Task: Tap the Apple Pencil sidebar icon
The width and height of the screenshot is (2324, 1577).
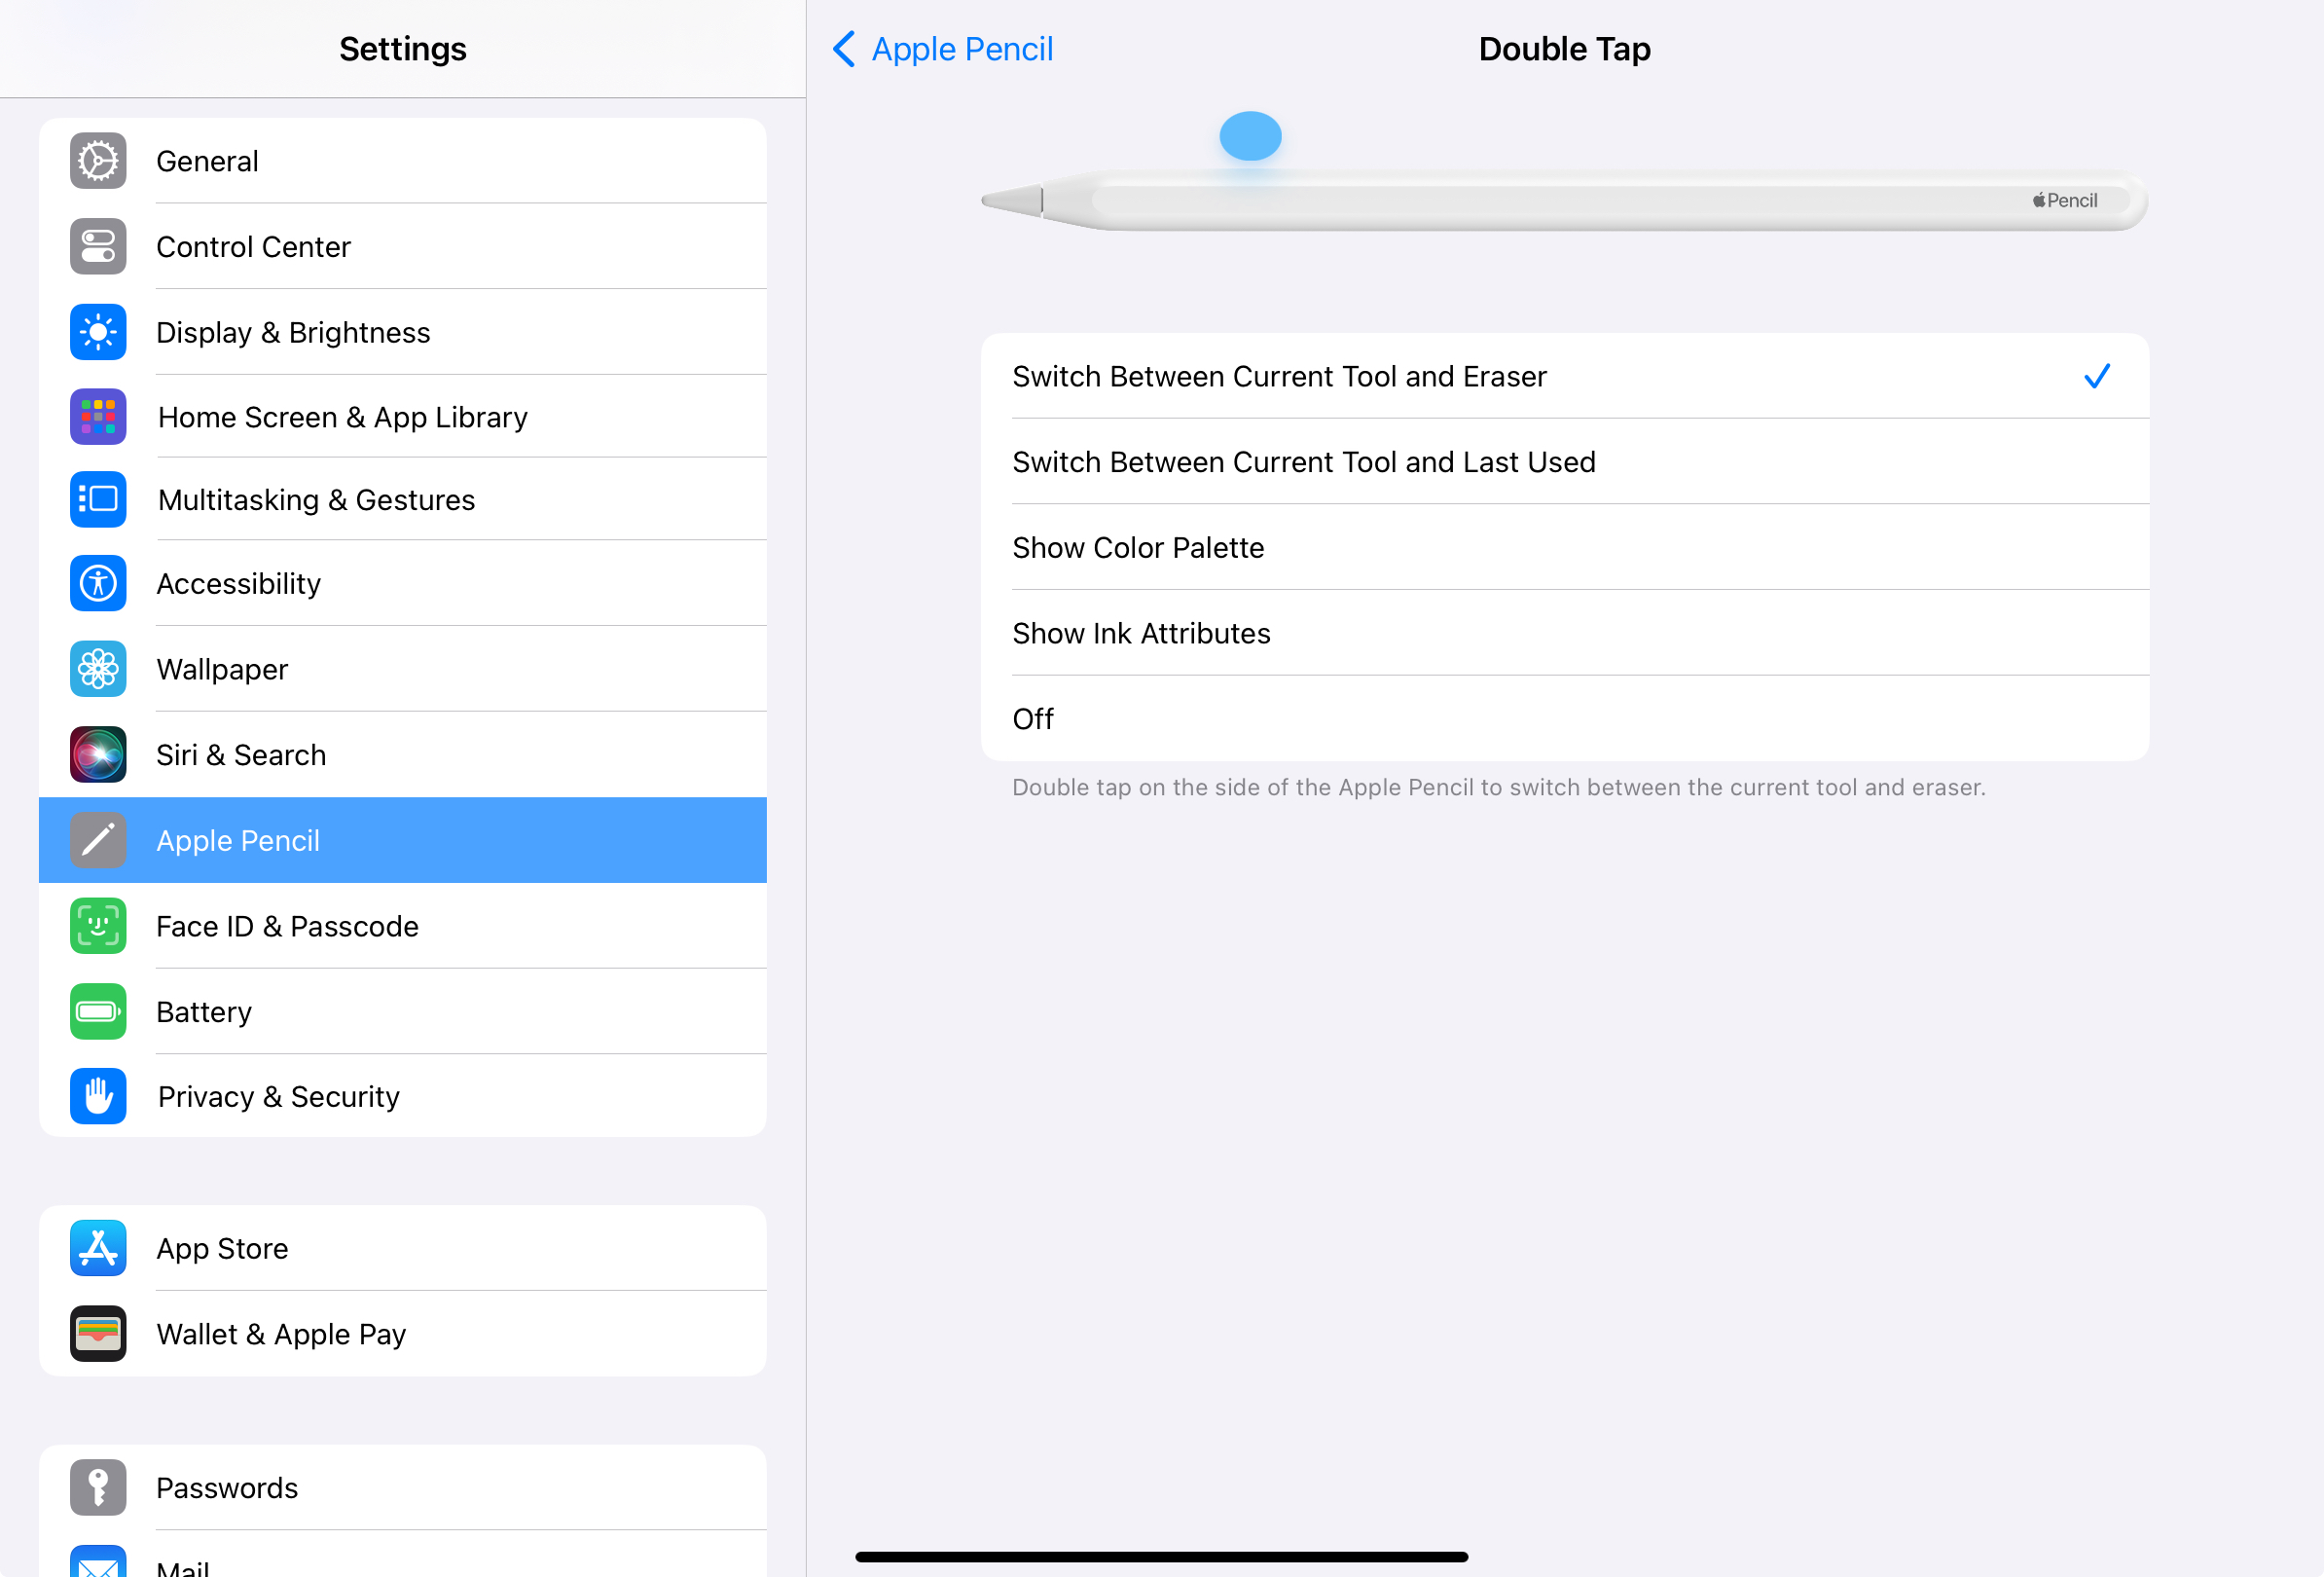Action: pos(98,840)
